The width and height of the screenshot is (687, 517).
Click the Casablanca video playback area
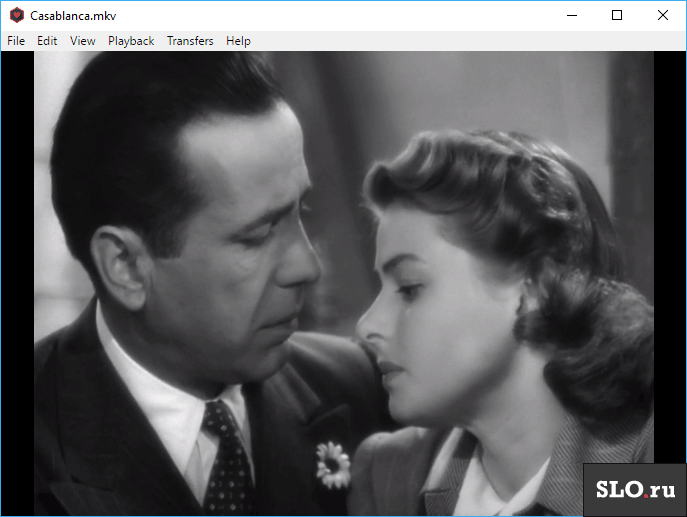coord(344,283)
